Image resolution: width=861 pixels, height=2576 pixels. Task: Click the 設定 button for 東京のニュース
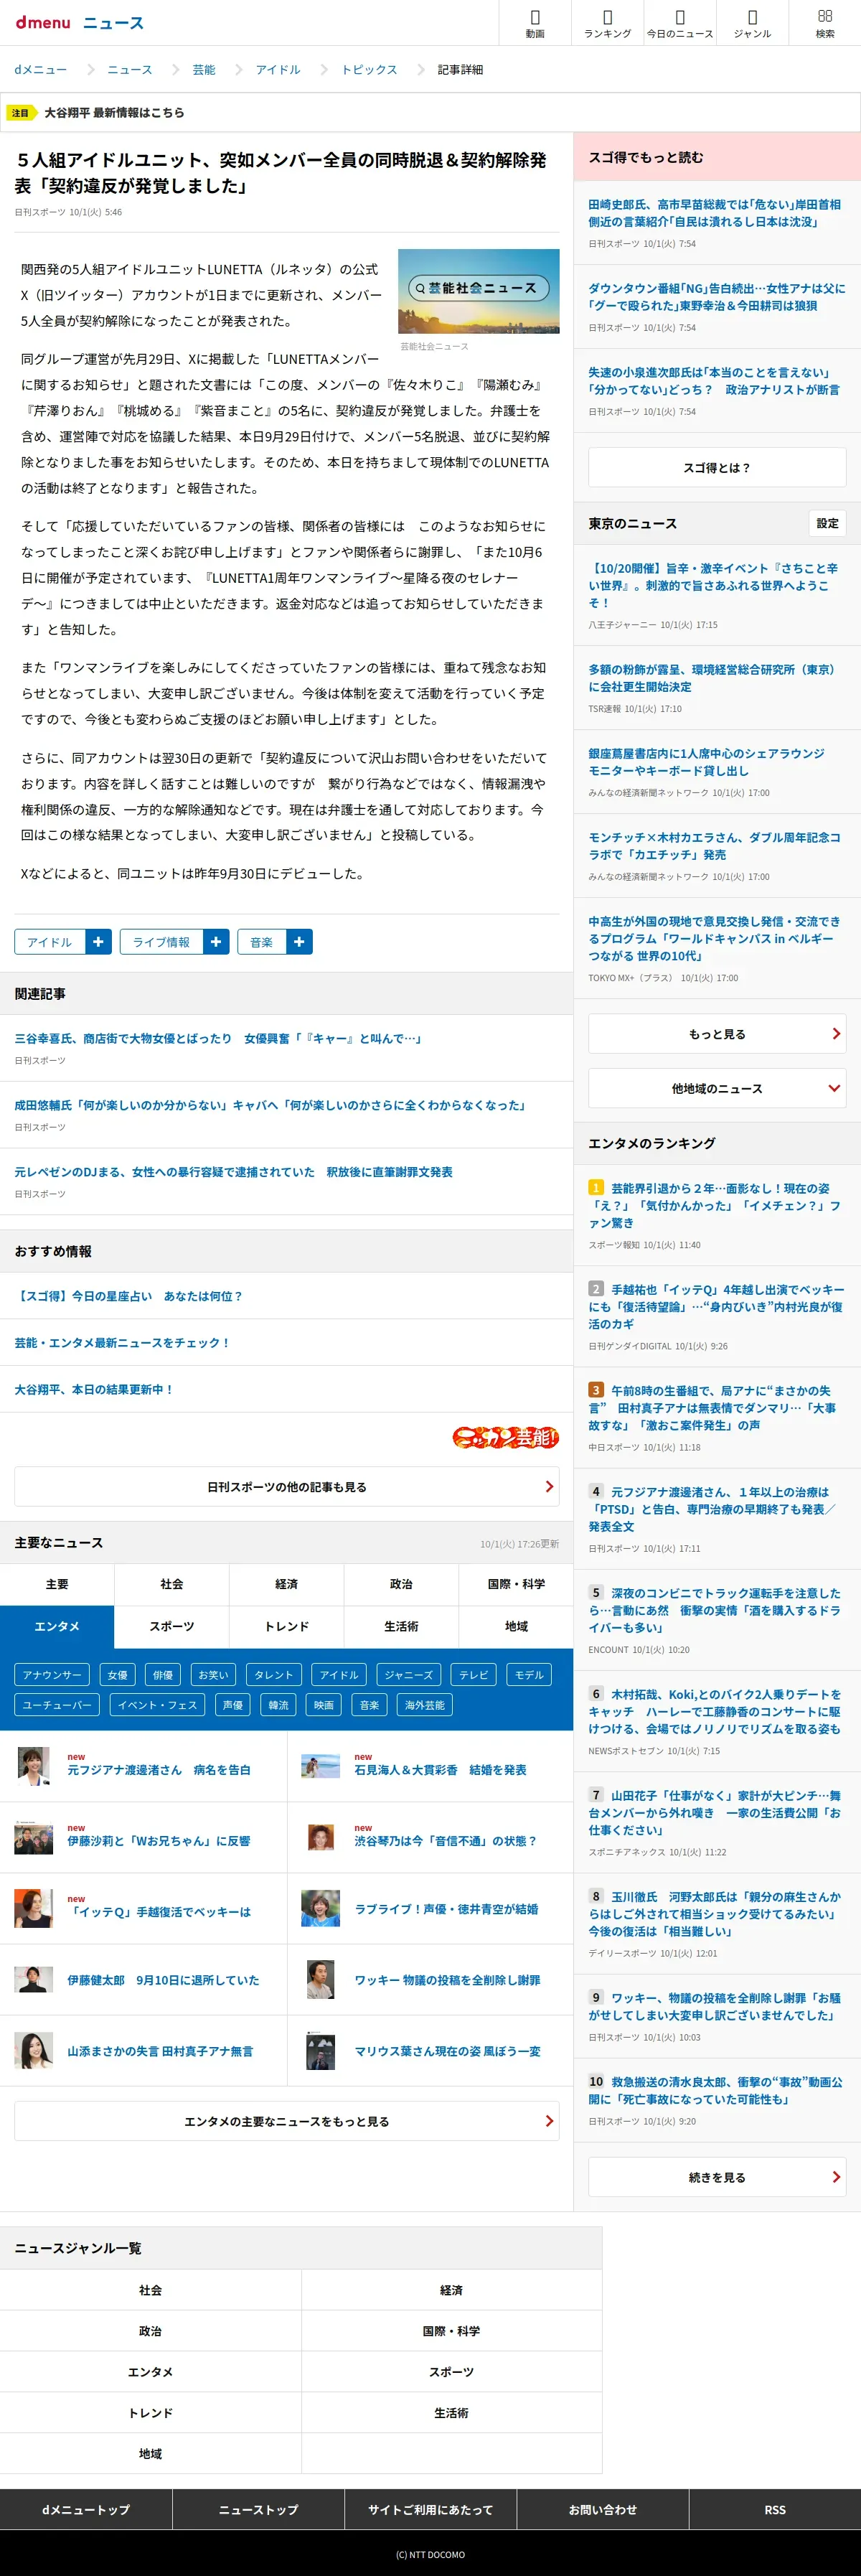click(827, 523)
